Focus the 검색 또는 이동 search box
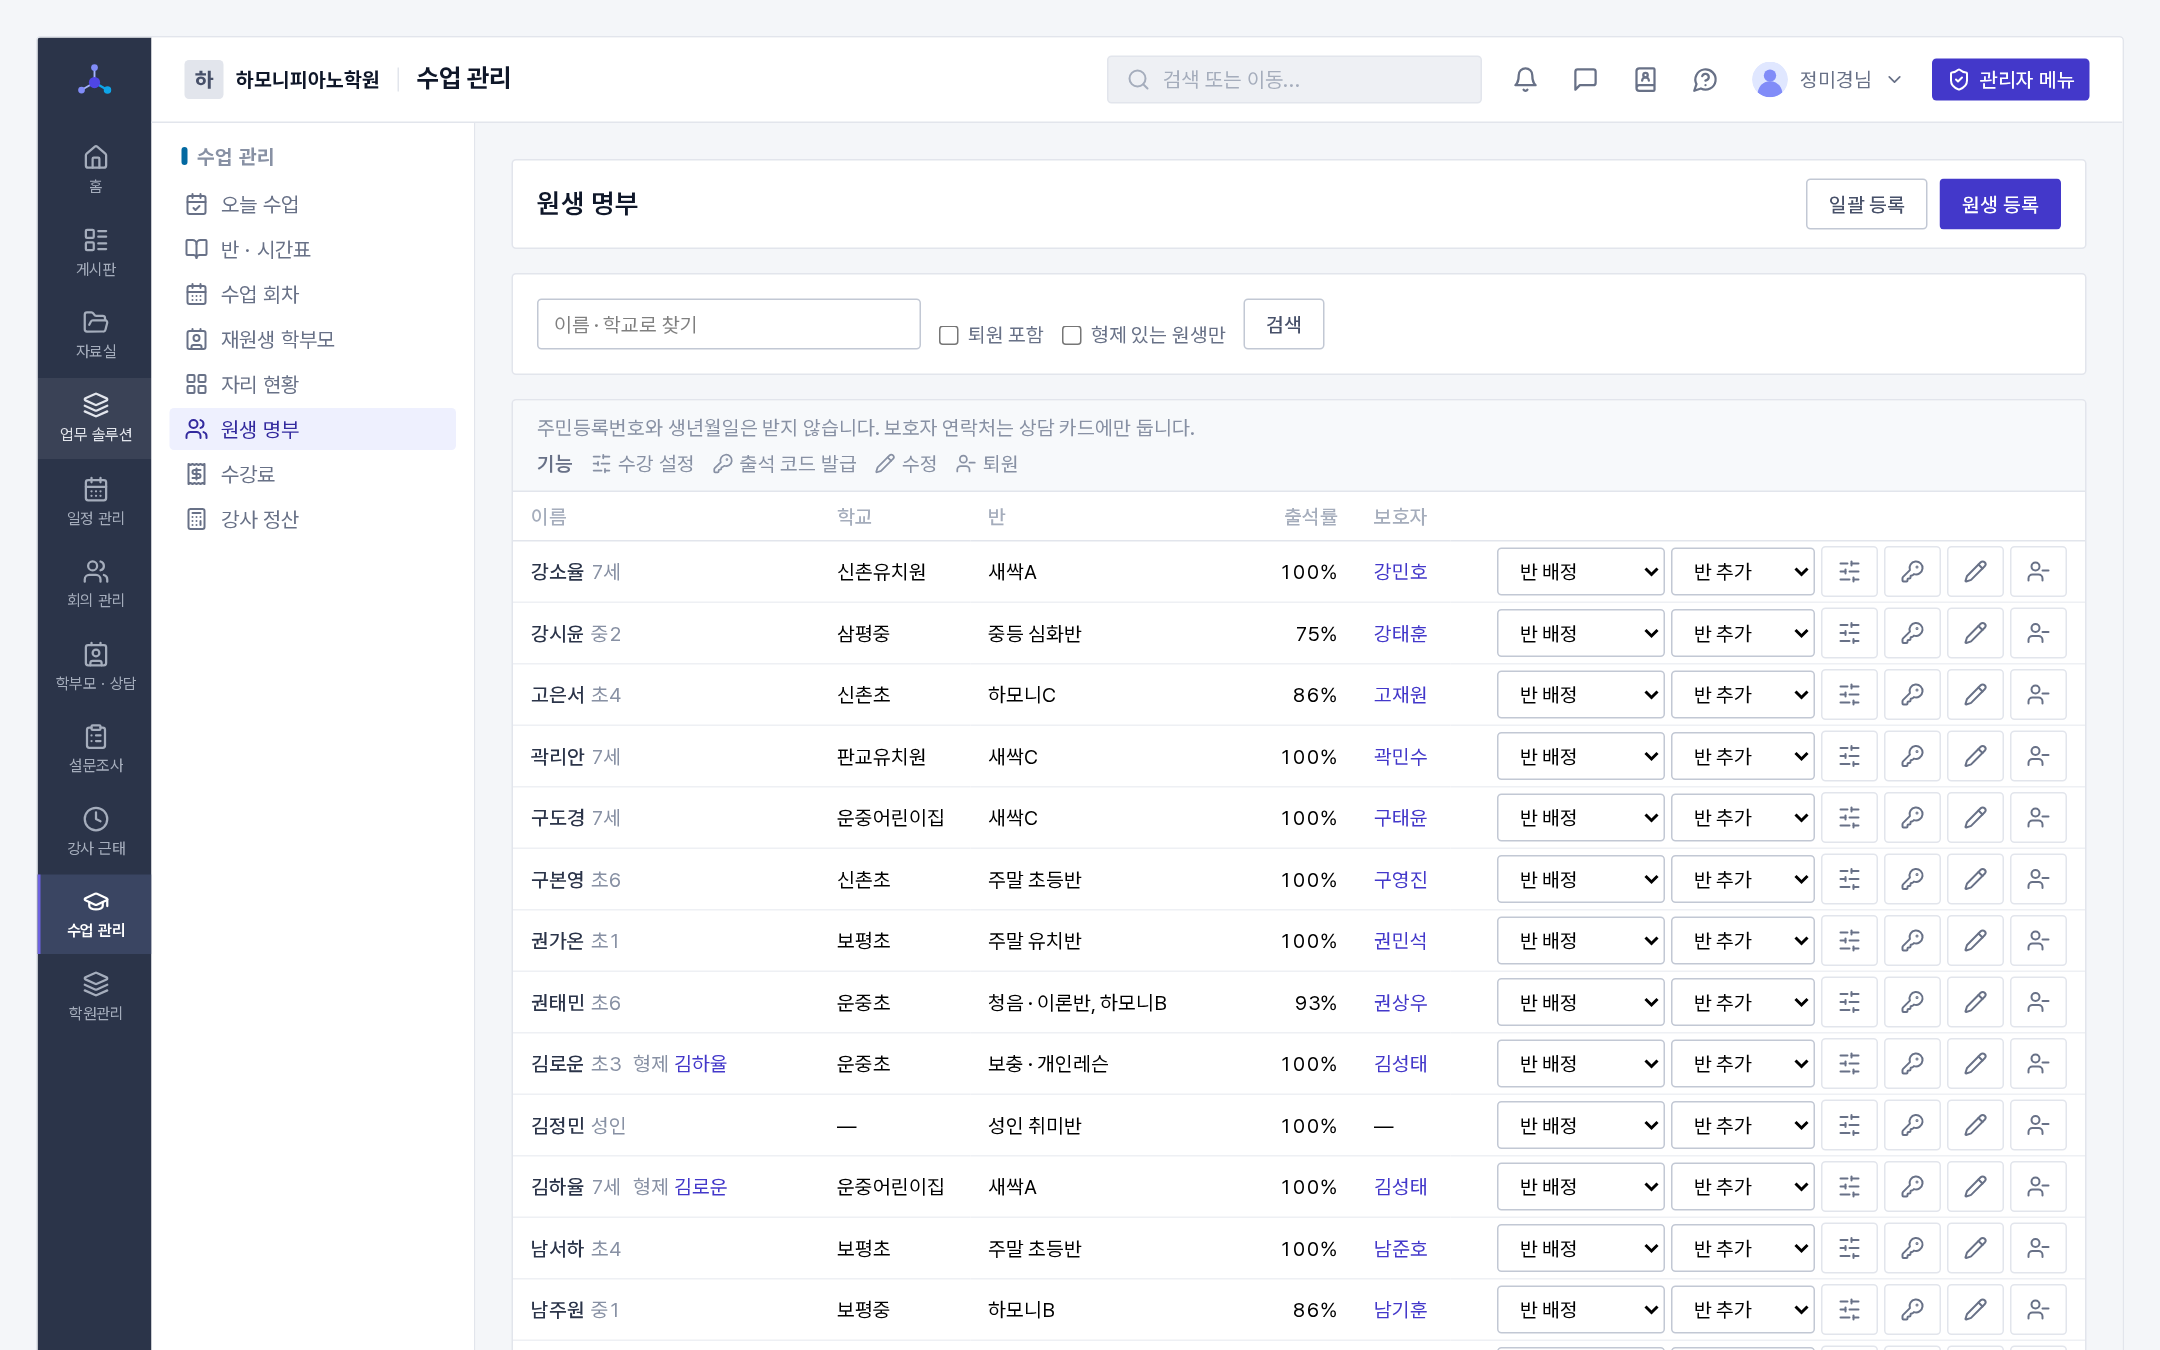 1294,80
